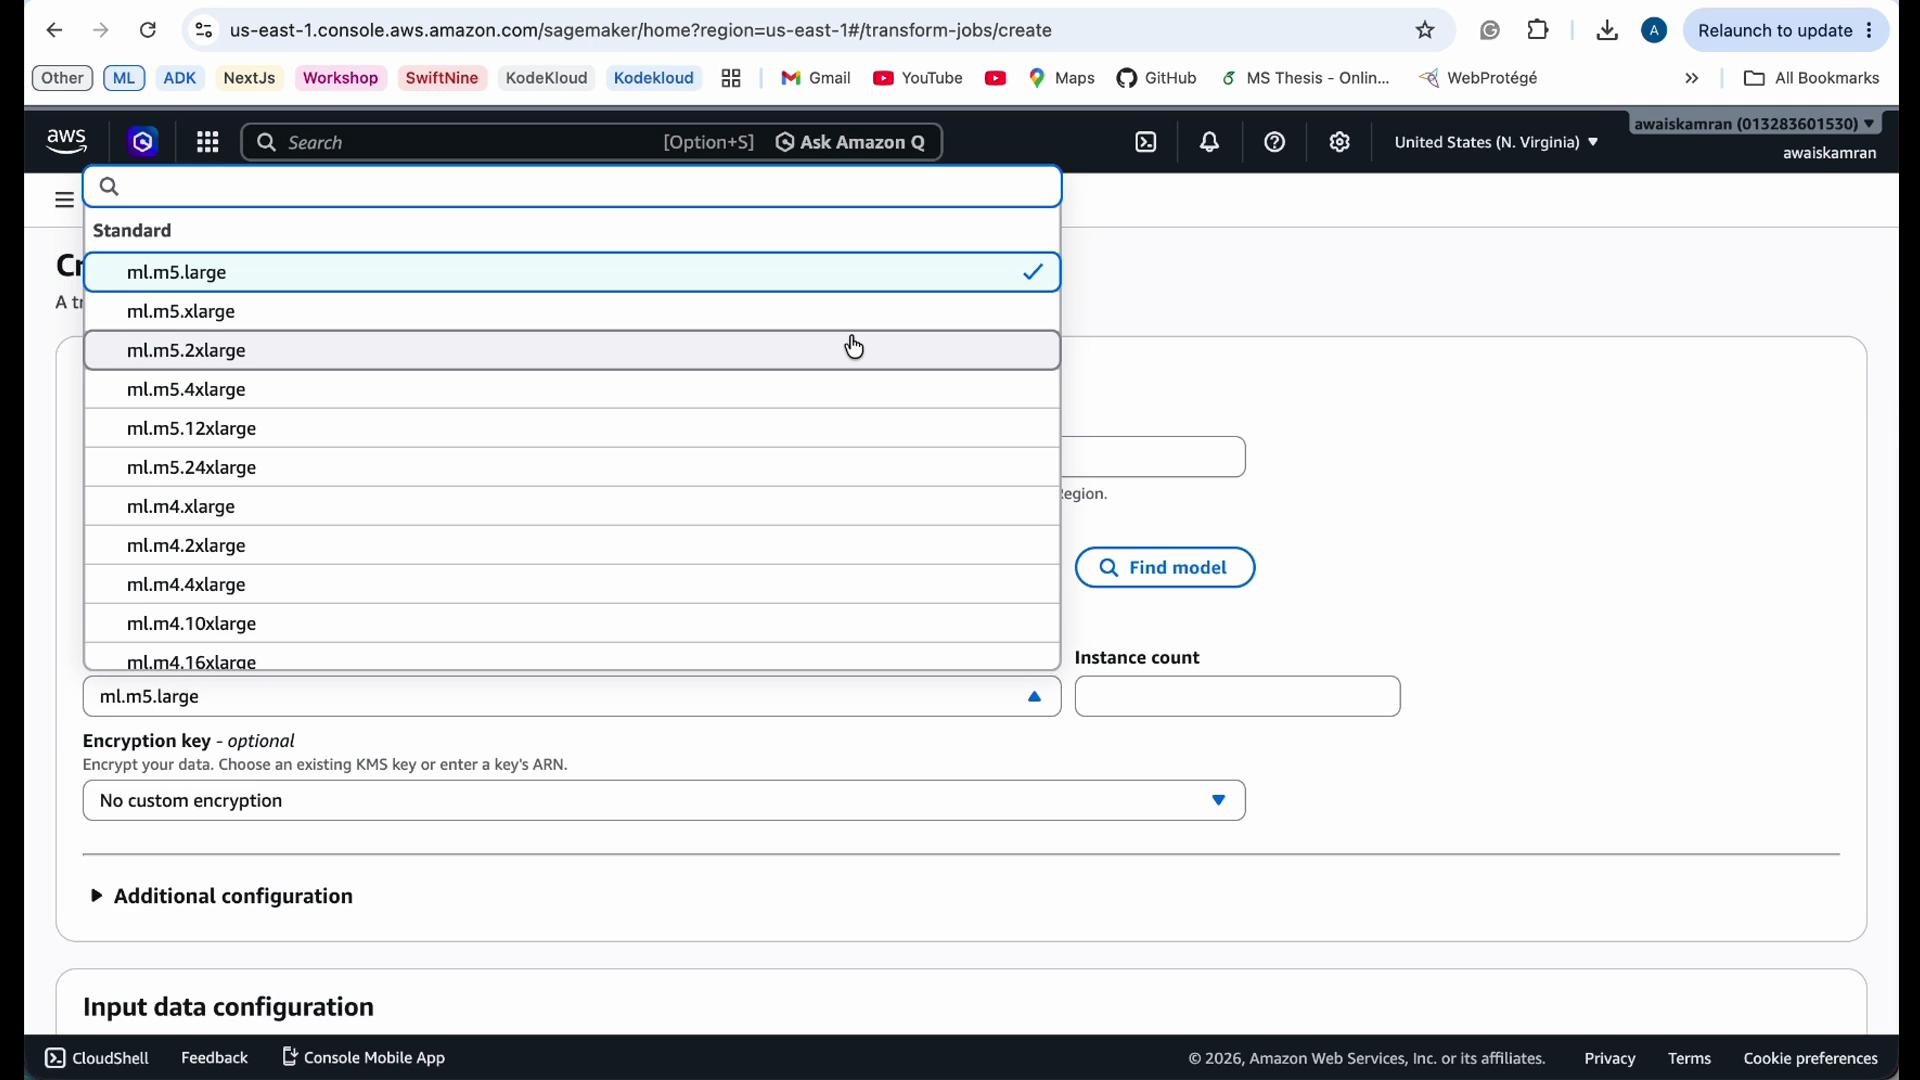The height and width of the screenshot is (1080, 1920).
Task: Collapse the ml.m5.large instance type dropdown
Action: 572,697
